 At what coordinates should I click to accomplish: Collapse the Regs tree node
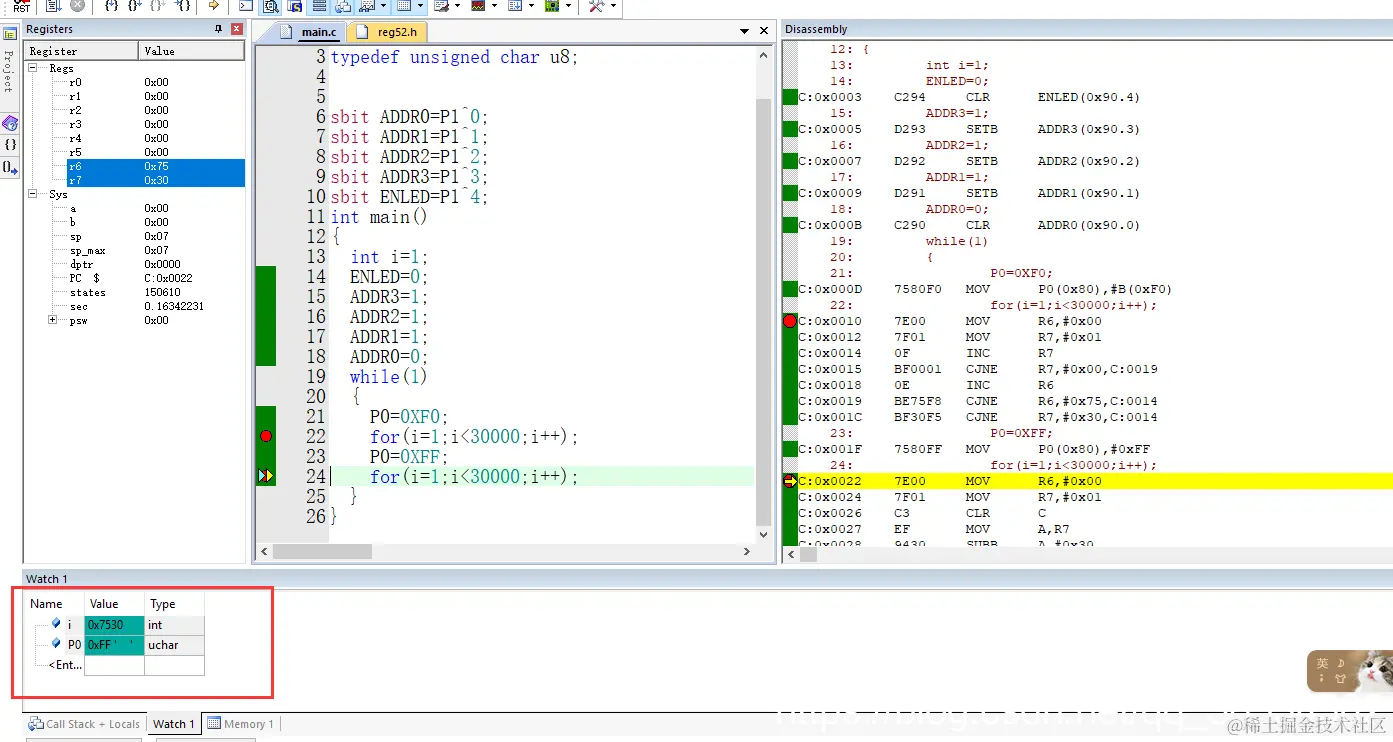tap(32, 68)
